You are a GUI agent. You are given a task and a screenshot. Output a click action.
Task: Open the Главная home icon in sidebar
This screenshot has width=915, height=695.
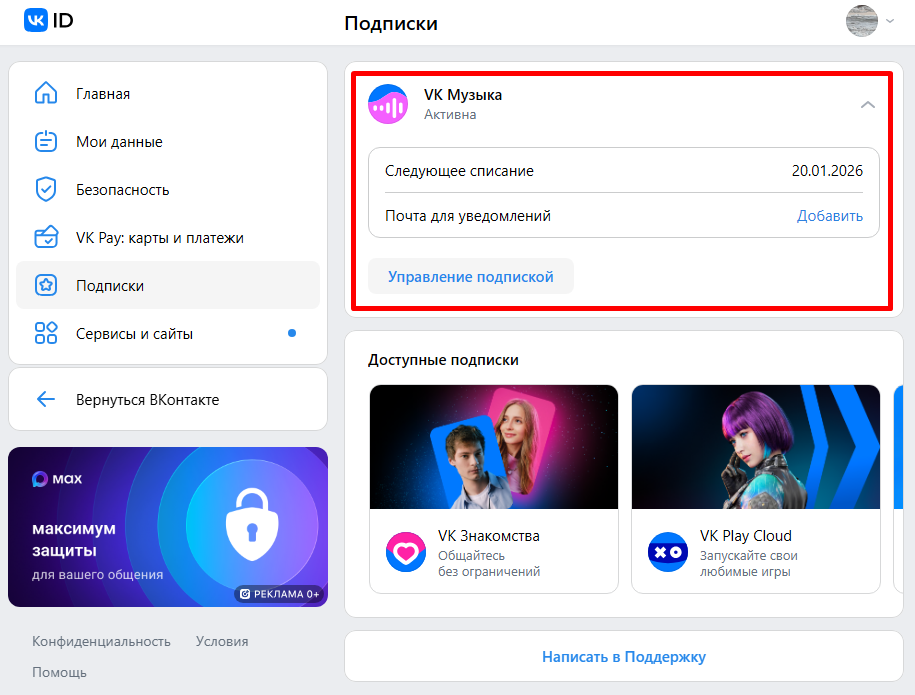click(x=45, y=93)
